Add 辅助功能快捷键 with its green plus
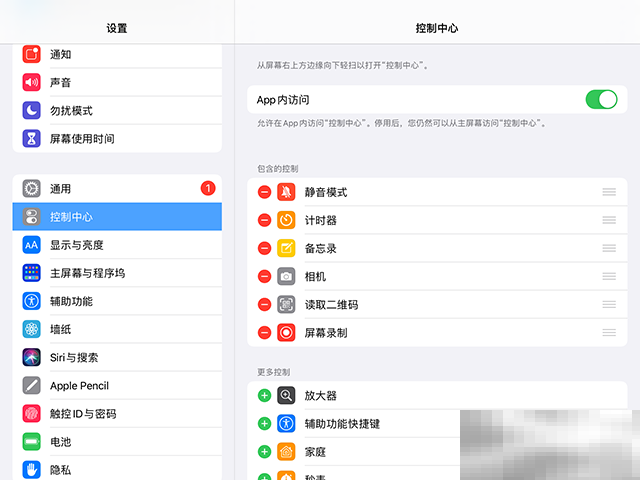 click(264, 424)
